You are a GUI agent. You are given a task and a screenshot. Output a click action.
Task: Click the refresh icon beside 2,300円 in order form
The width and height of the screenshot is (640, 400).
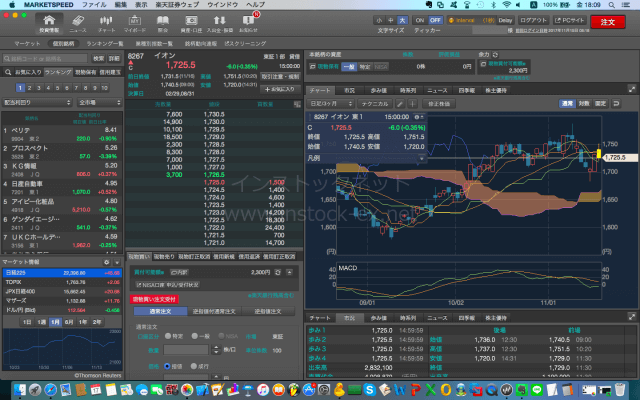pos(278,272)
